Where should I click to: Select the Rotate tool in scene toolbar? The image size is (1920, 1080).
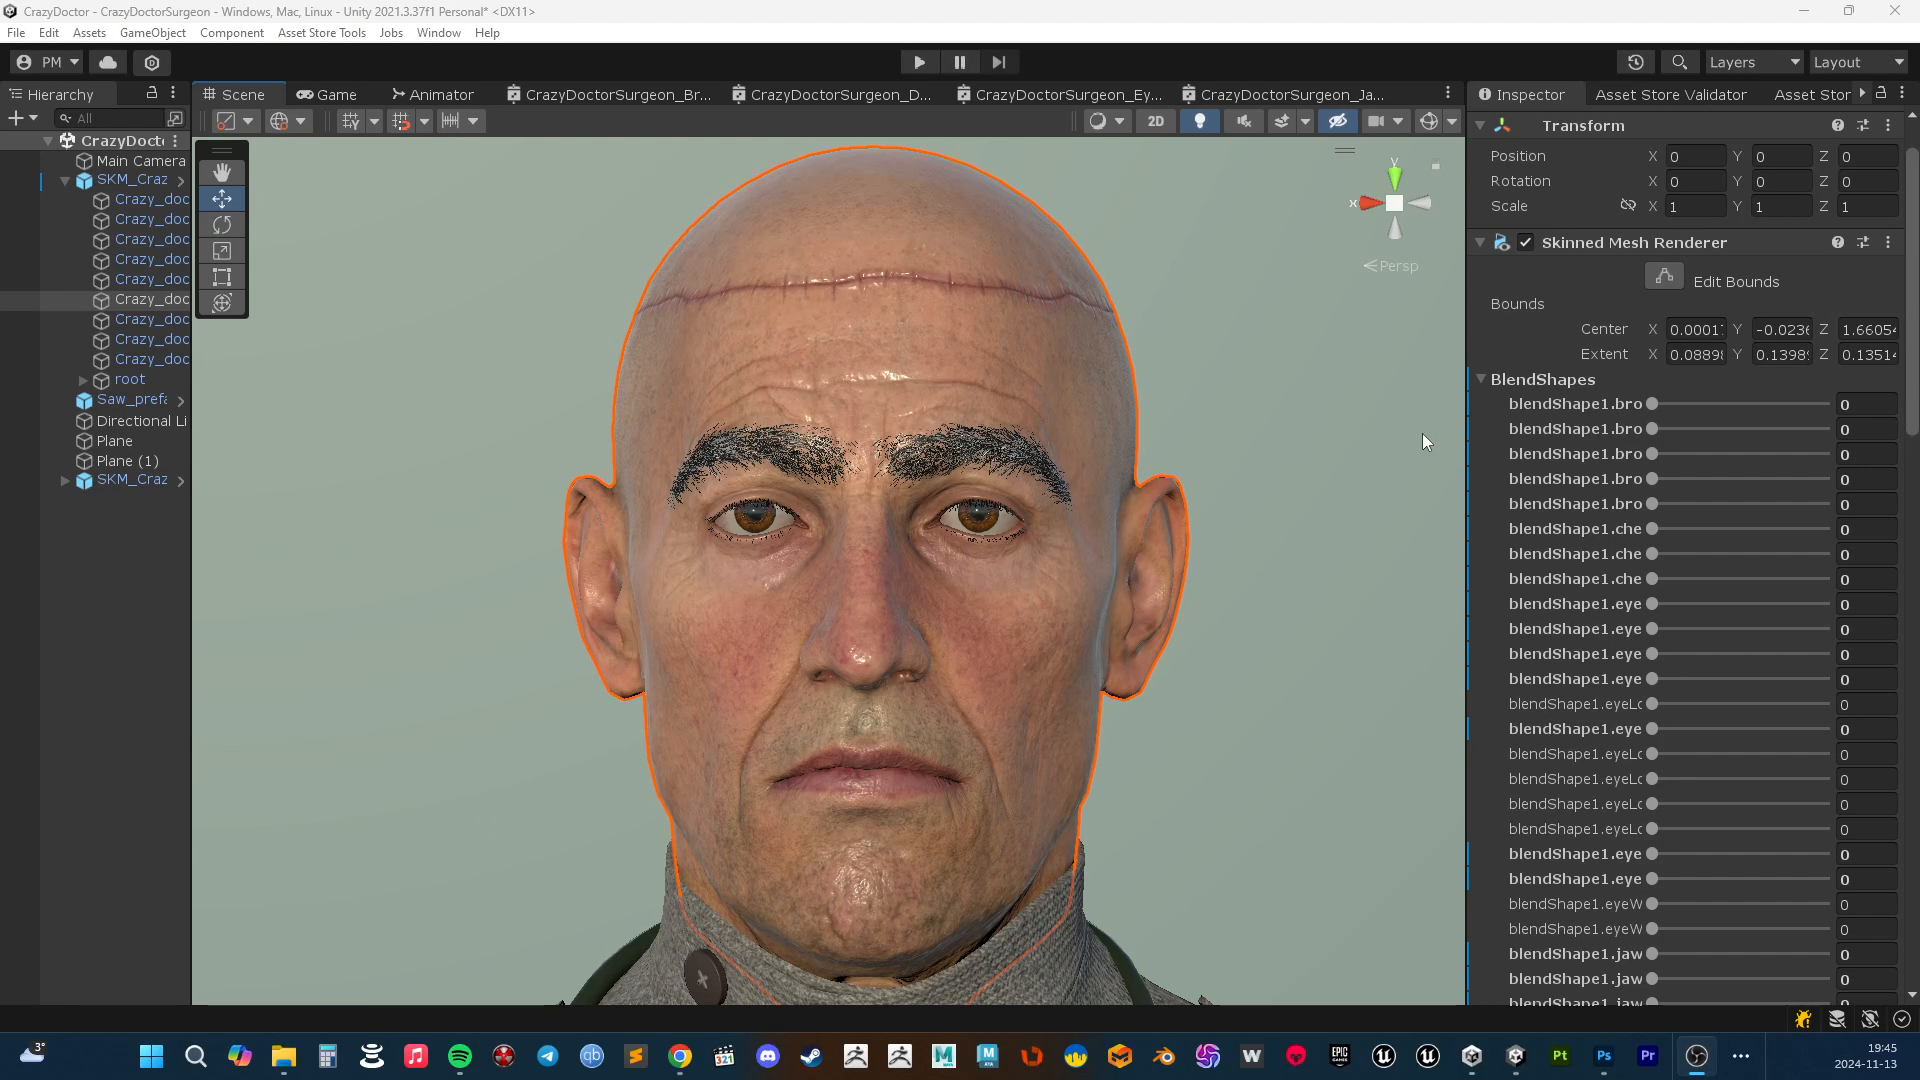(x=222, y=224)
